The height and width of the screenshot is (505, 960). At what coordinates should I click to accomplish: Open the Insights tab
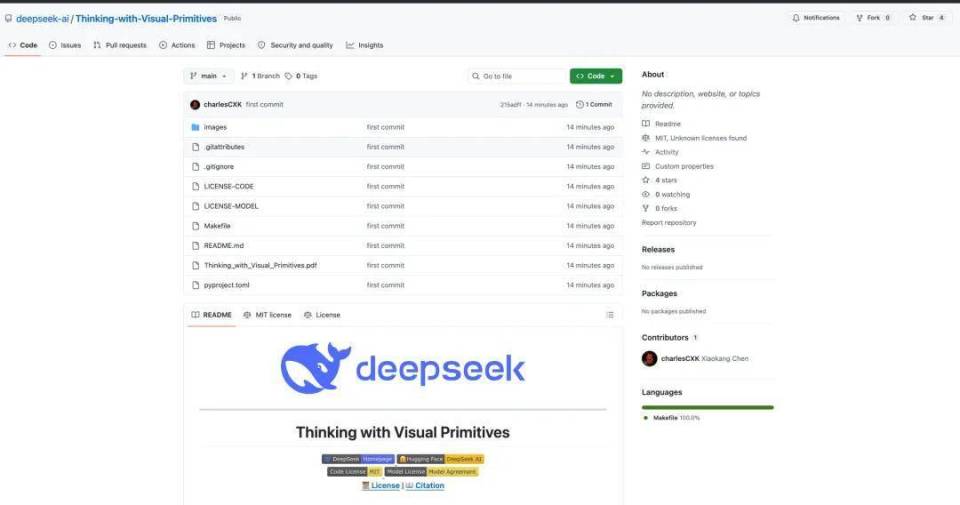tap(364, 45)
